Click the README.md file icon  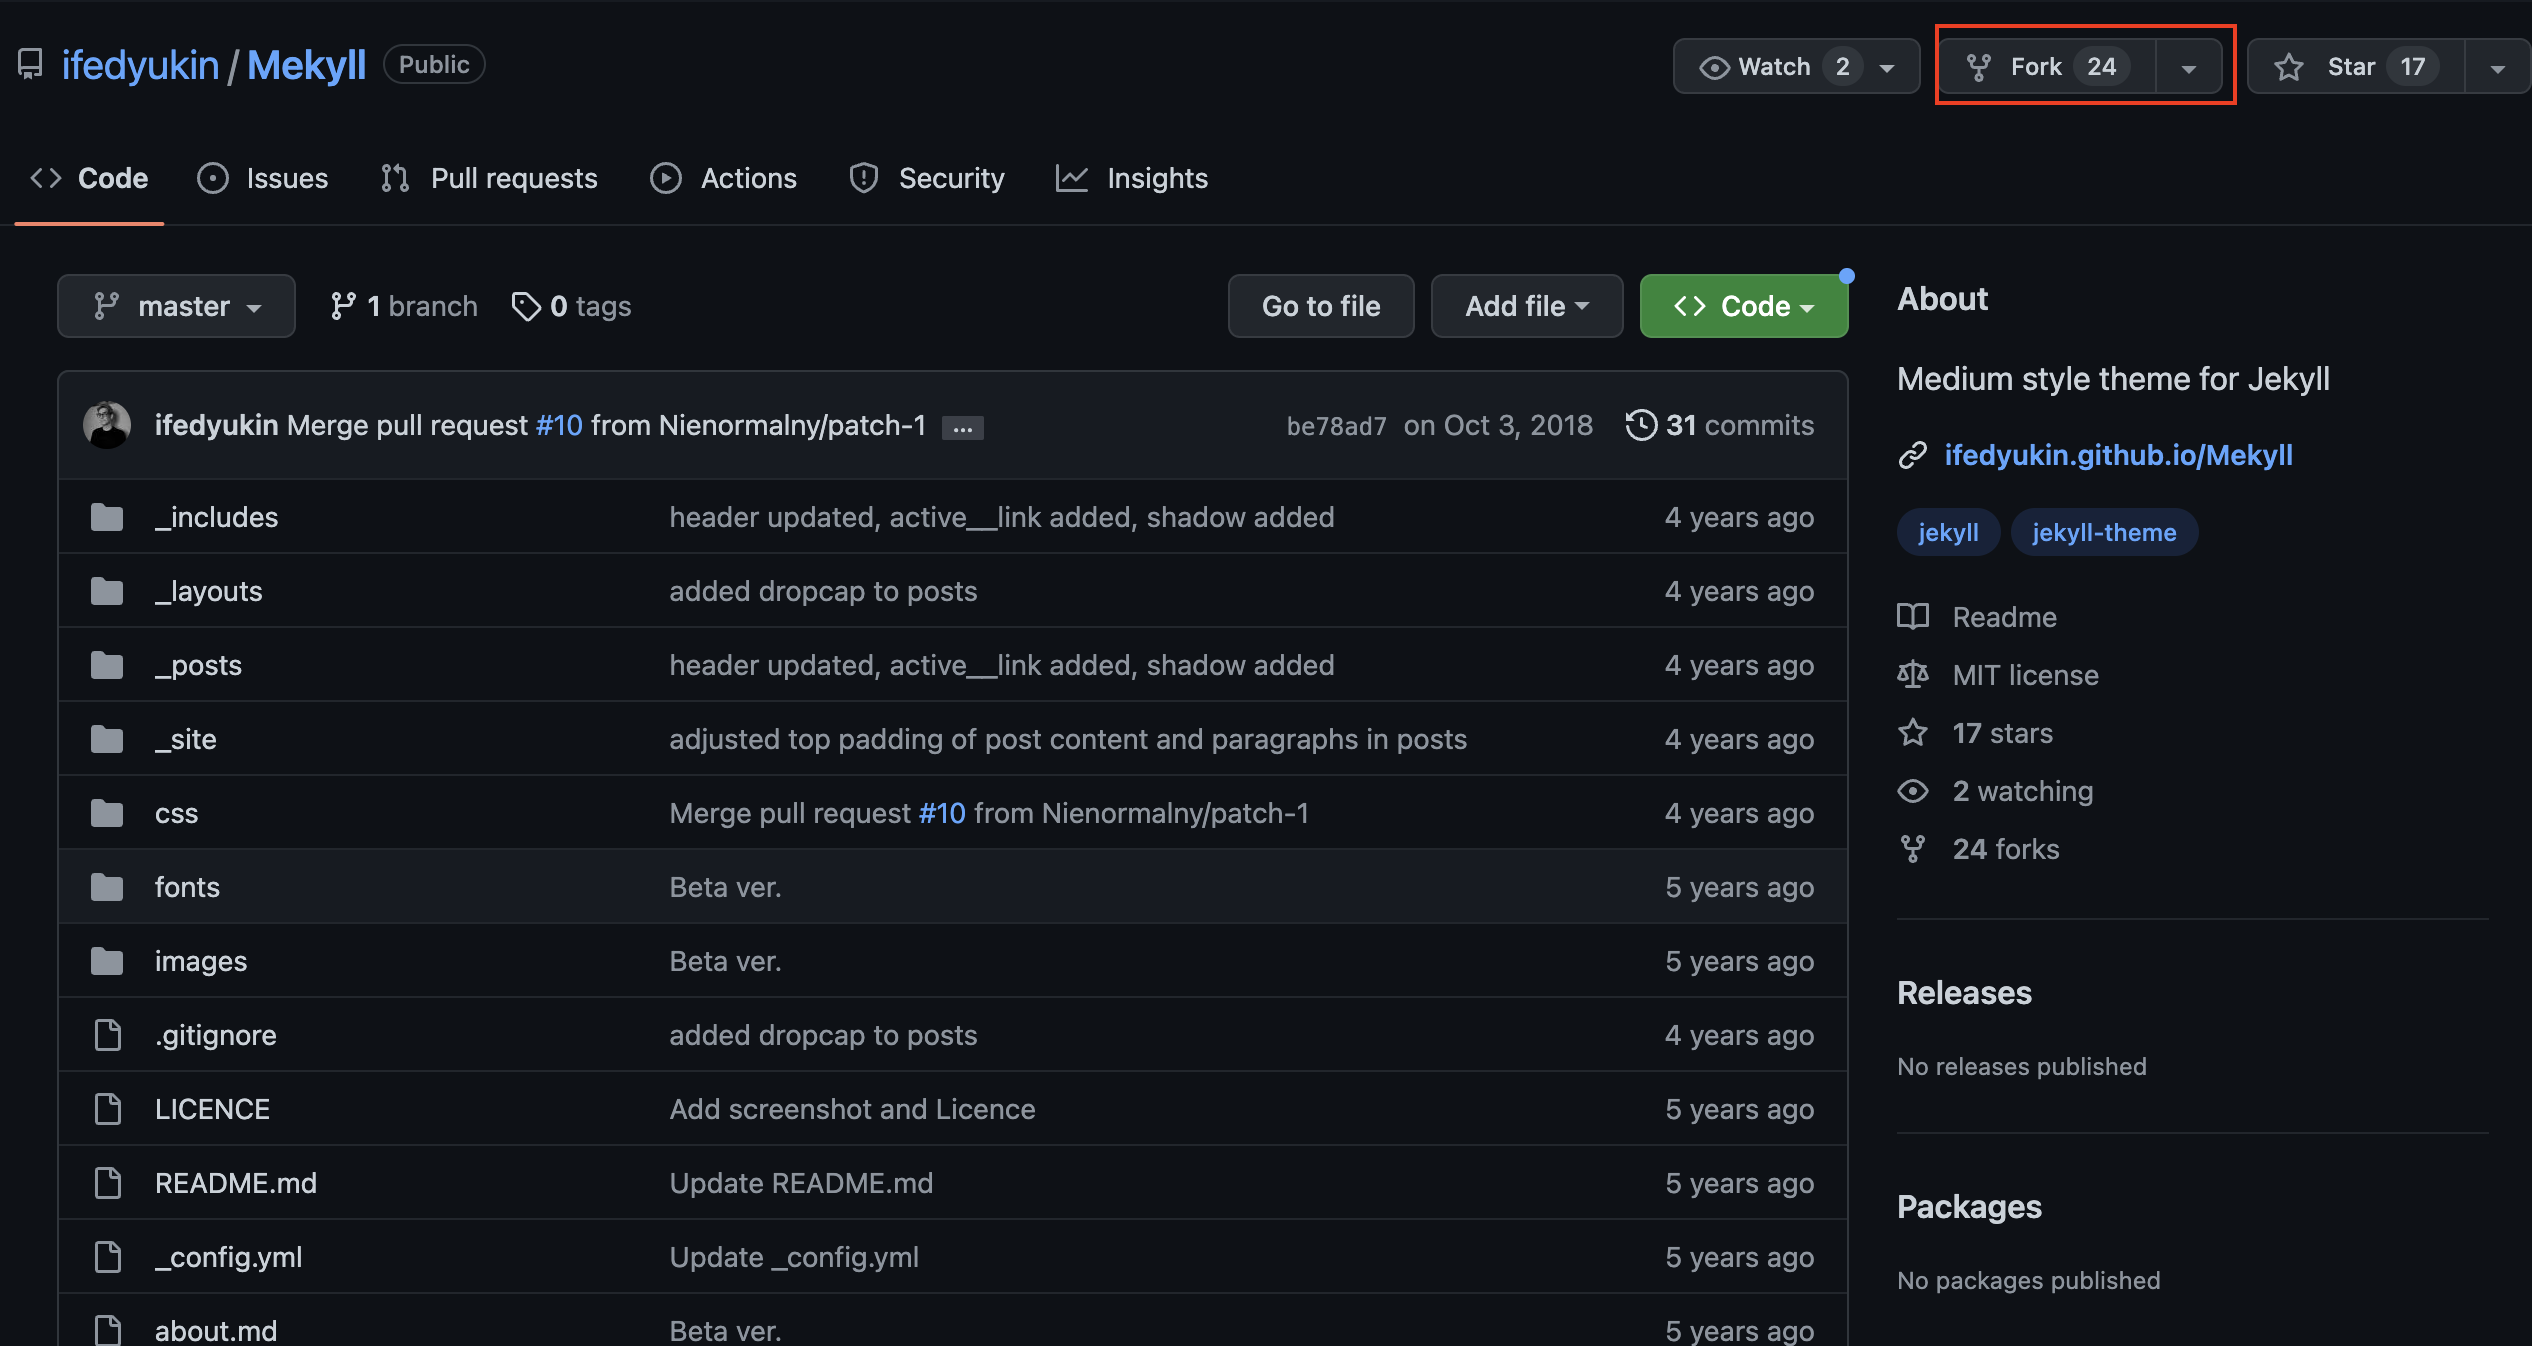tap(107, 1183)
